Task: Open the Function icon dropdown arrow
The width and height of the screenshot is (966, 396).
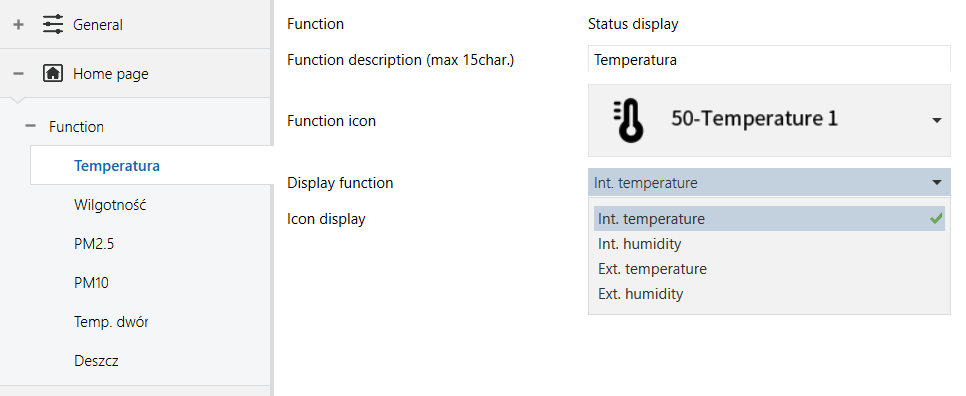Action: click(936, 120)
